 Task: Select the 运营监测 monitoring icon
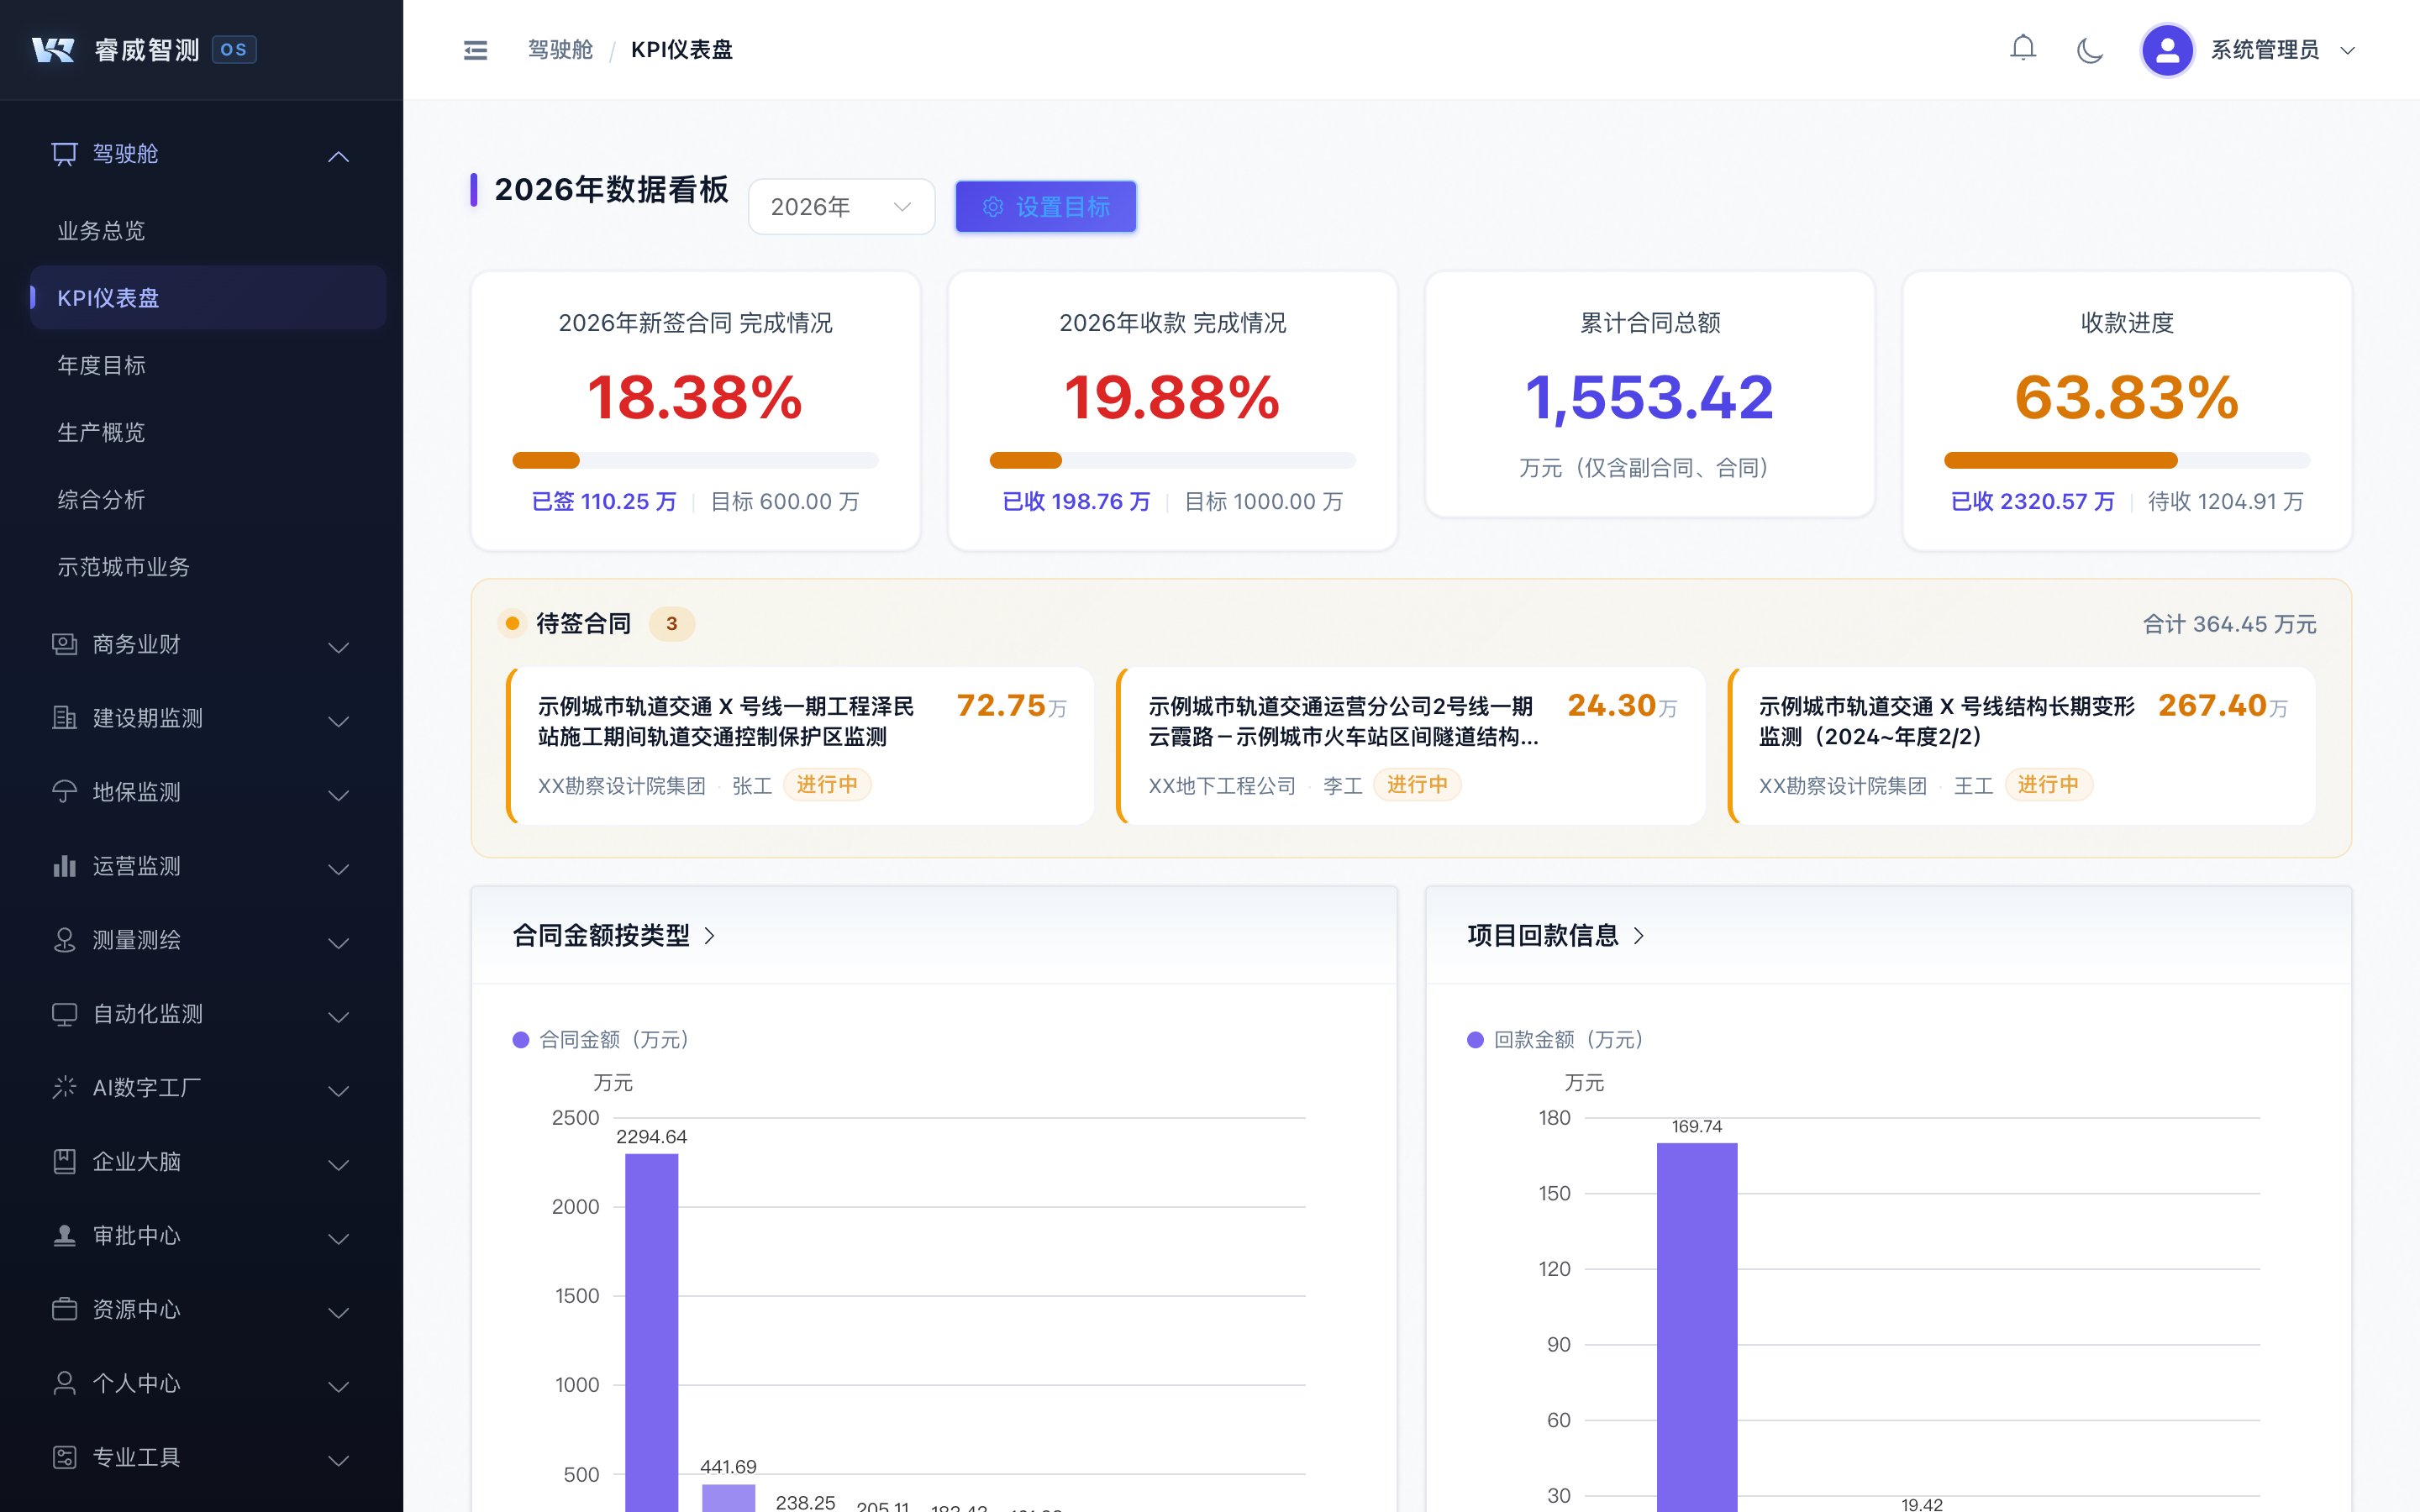(x=64, y=866)
